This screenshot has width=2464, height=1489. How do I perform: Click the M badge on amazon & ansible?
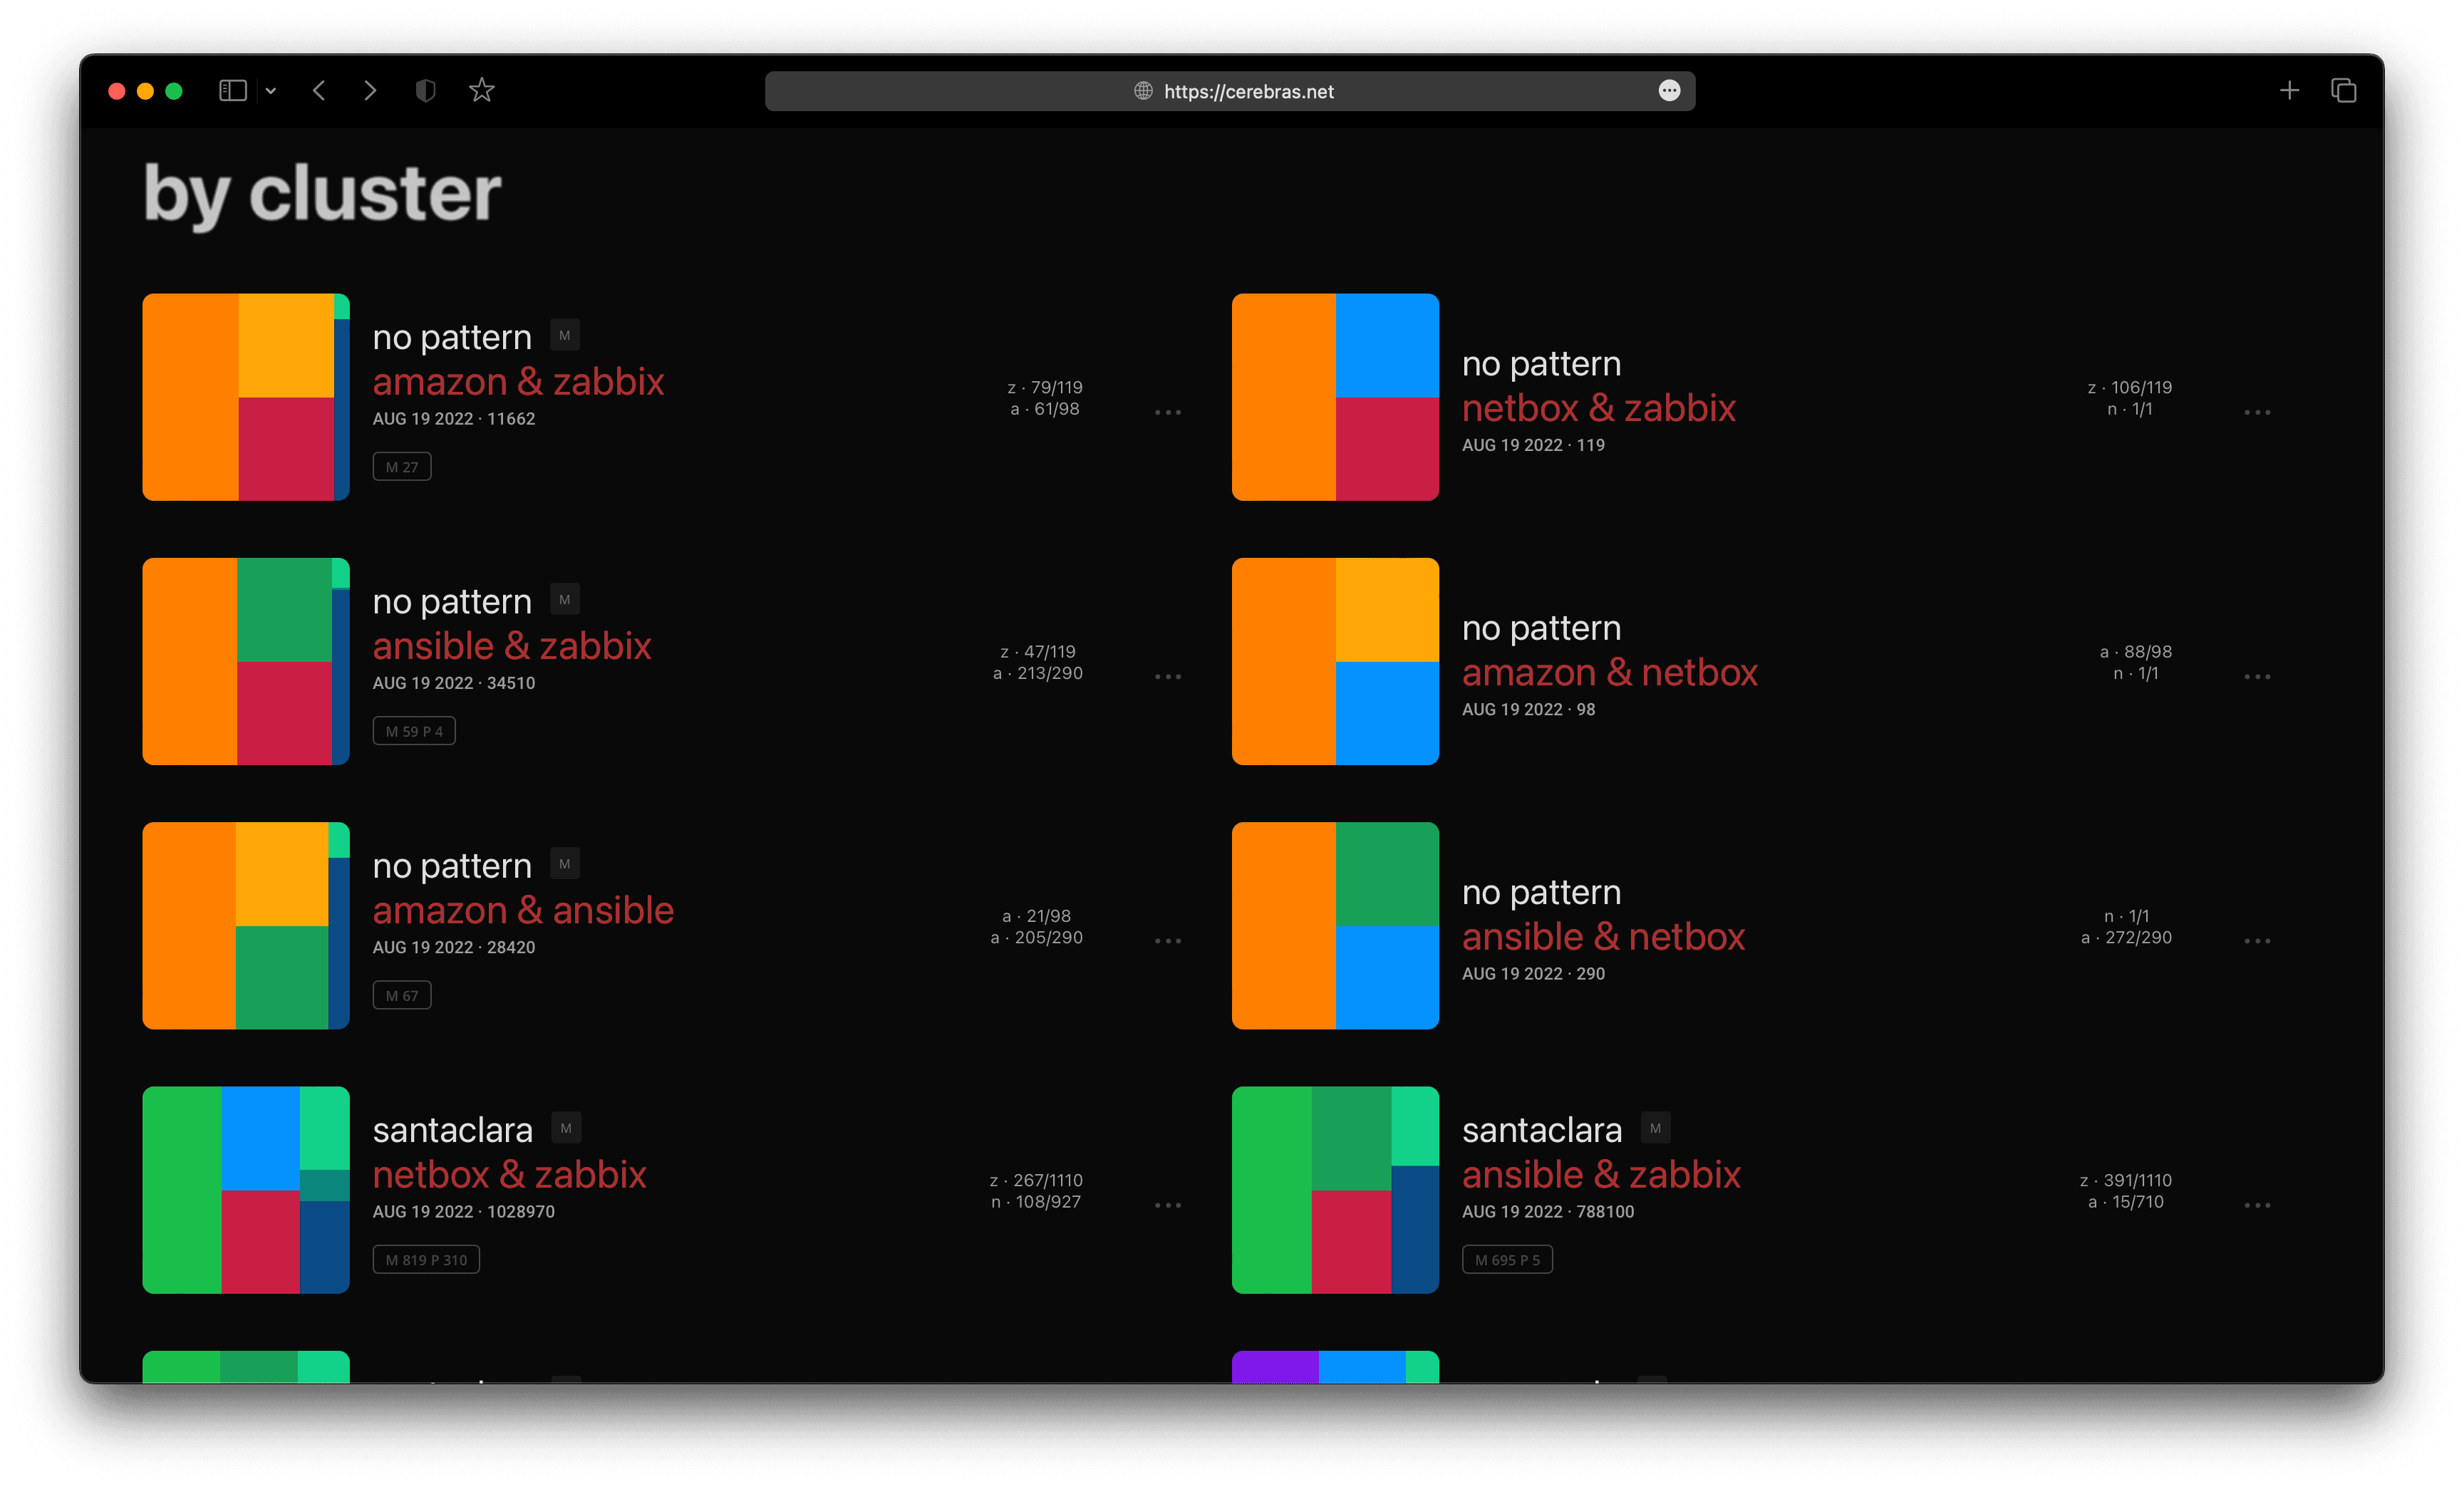(565, 864)
